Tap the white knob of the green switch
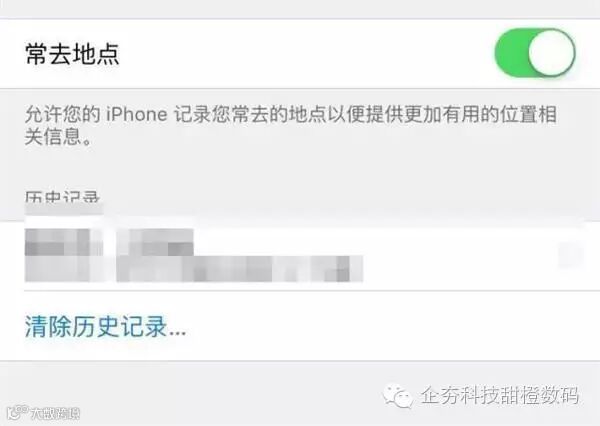 (x=551, y=52)
